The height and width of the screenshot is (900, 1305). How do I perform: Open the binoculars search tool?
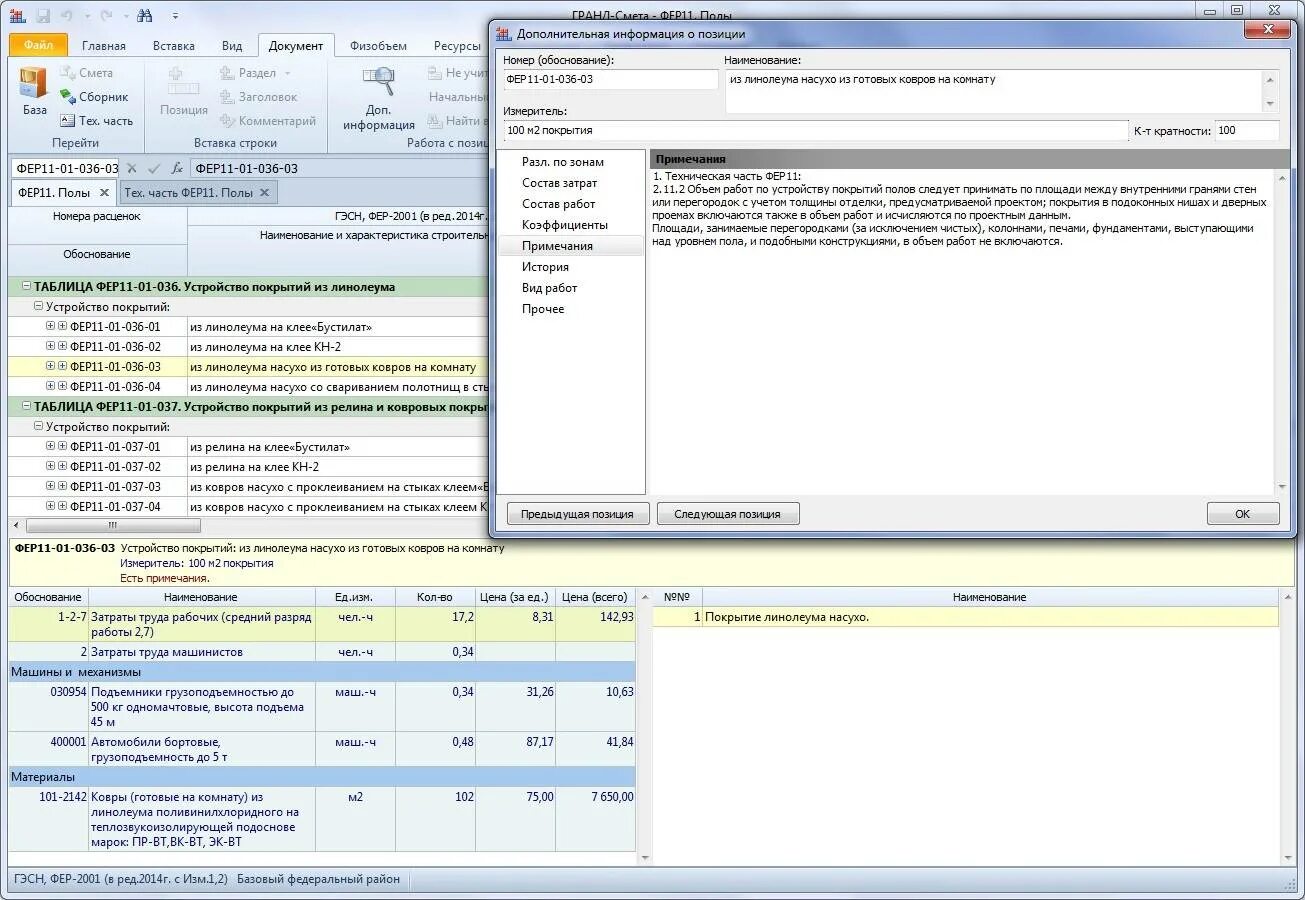(145, 15)
